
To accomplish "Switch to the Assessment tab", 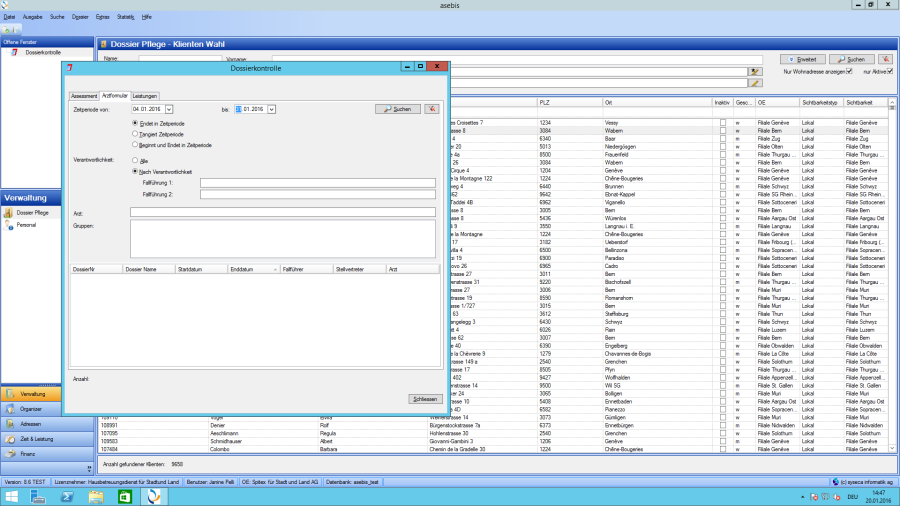I will [x=84, y=96].
